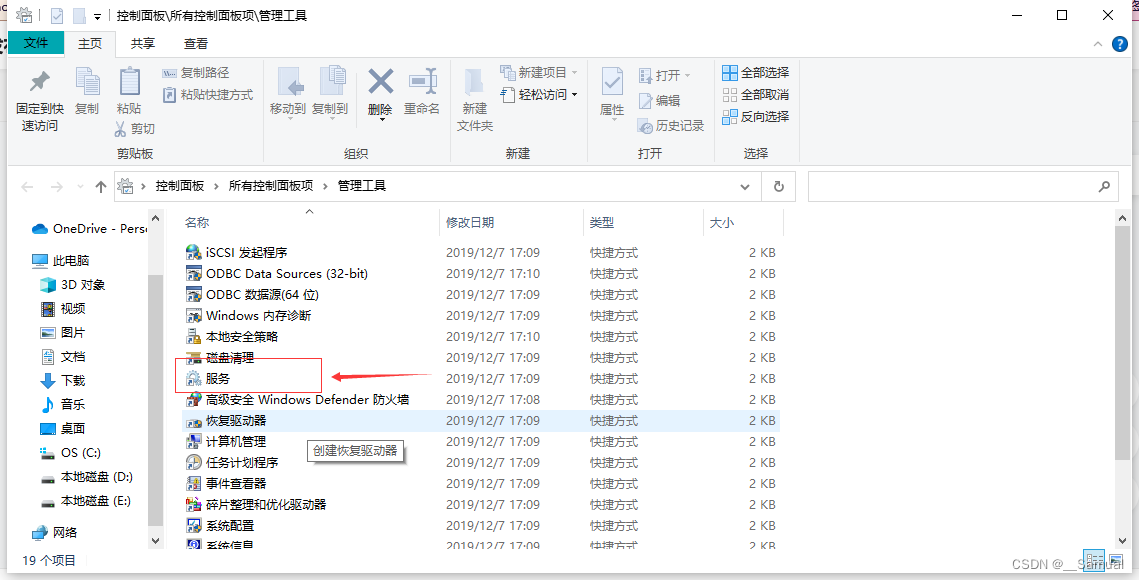1139x580 pixels.
Task: Select Windows Defender Firewall advanced security item
Action: click(x=481, y=400)
